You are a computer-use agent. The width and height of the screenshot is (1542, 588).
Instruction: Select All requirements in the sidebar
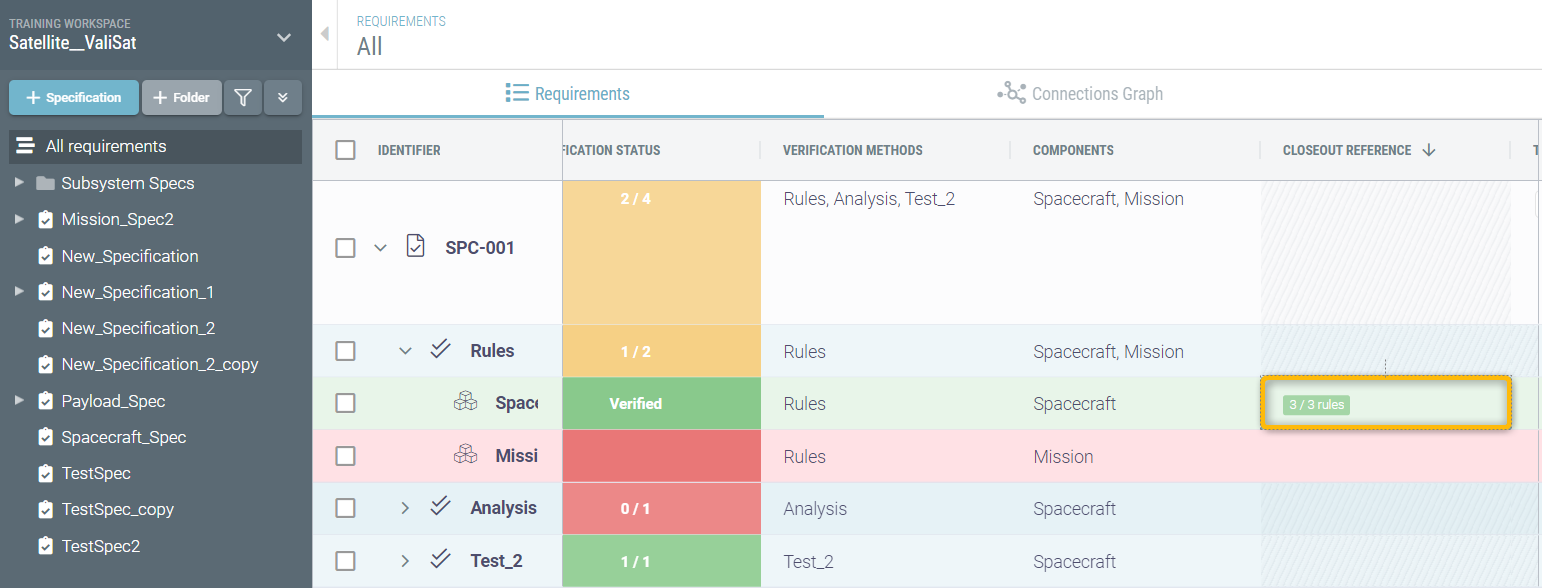coord(155,146)
